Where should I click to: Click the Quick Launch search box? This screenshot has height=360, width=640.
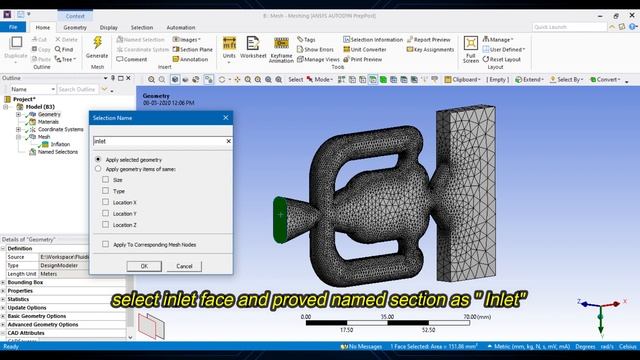(569, 27)
